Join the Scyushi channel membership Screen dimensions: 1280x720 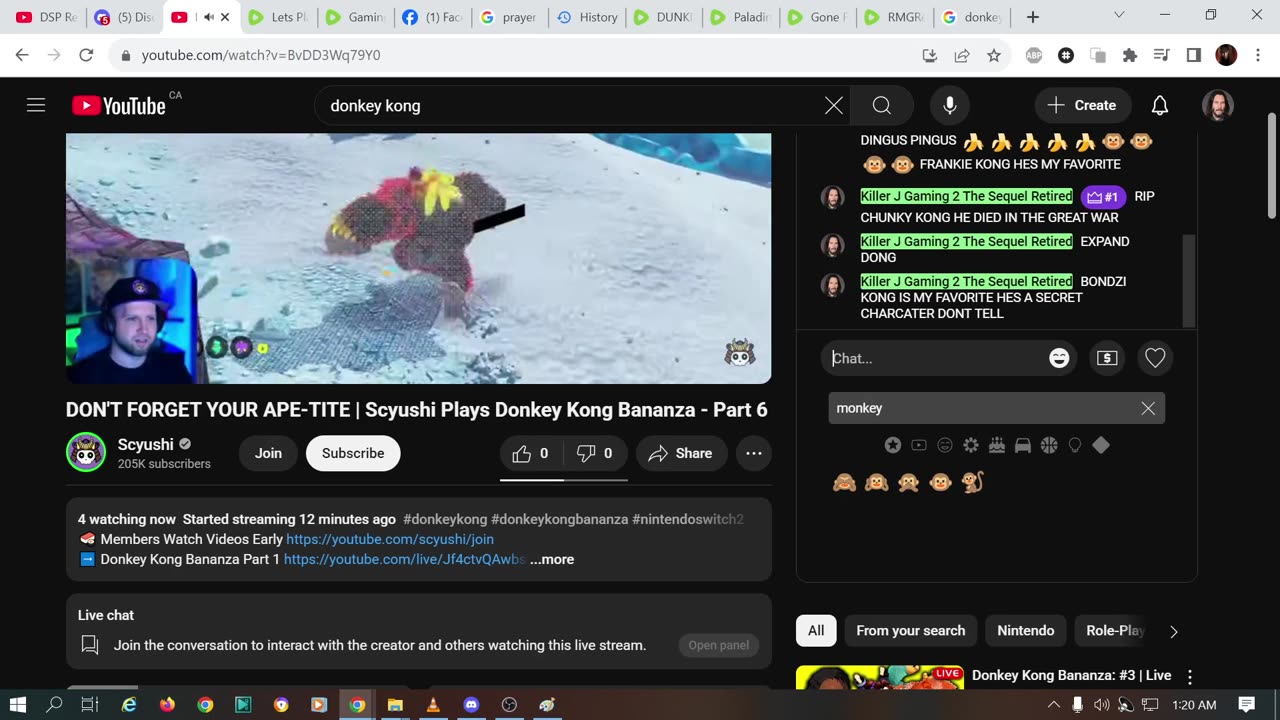point(268,453)
